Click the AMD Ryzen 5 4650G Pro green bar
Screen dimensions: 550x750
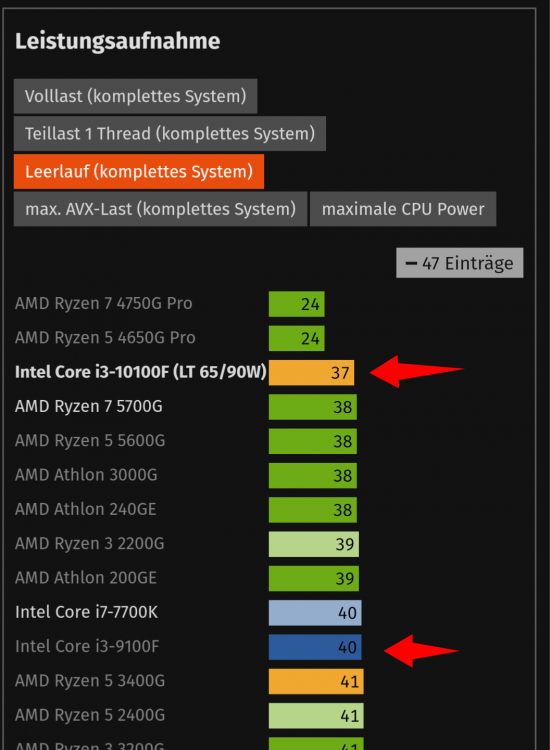tap(297, 338)
